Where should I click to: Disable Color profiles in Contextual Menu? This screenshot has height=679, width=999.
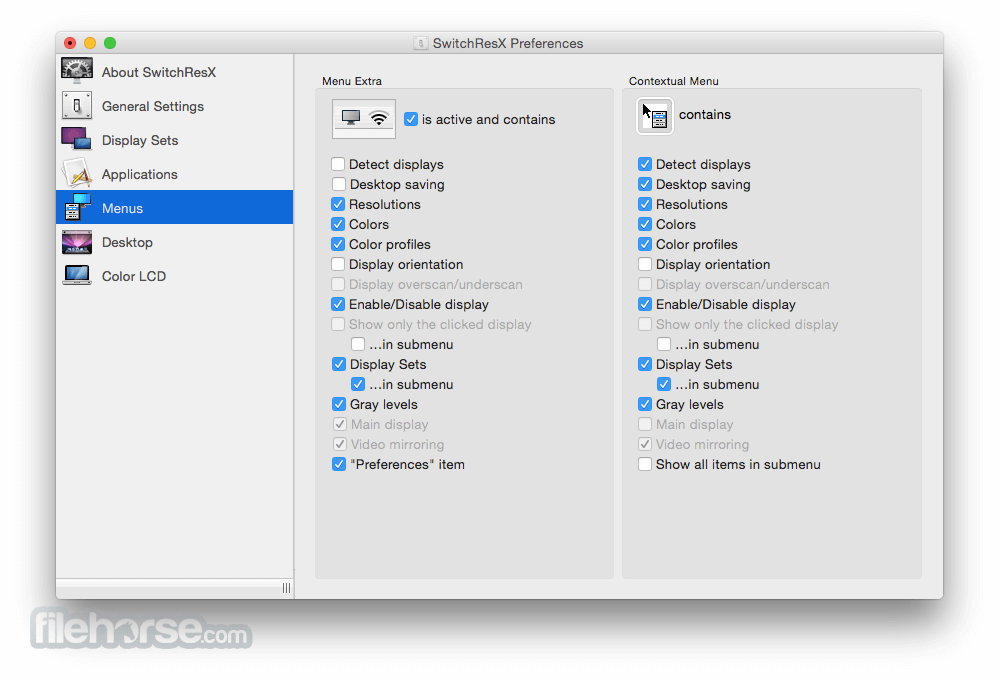[645, 244]
